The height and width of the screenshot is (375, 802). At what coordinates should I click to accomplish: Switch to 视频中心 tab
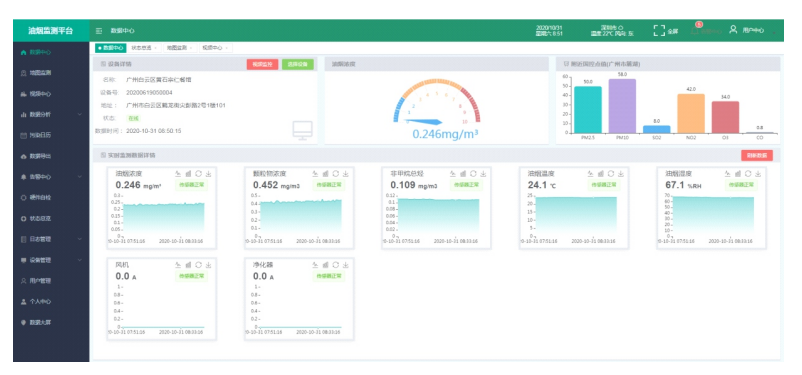(214, 48)
